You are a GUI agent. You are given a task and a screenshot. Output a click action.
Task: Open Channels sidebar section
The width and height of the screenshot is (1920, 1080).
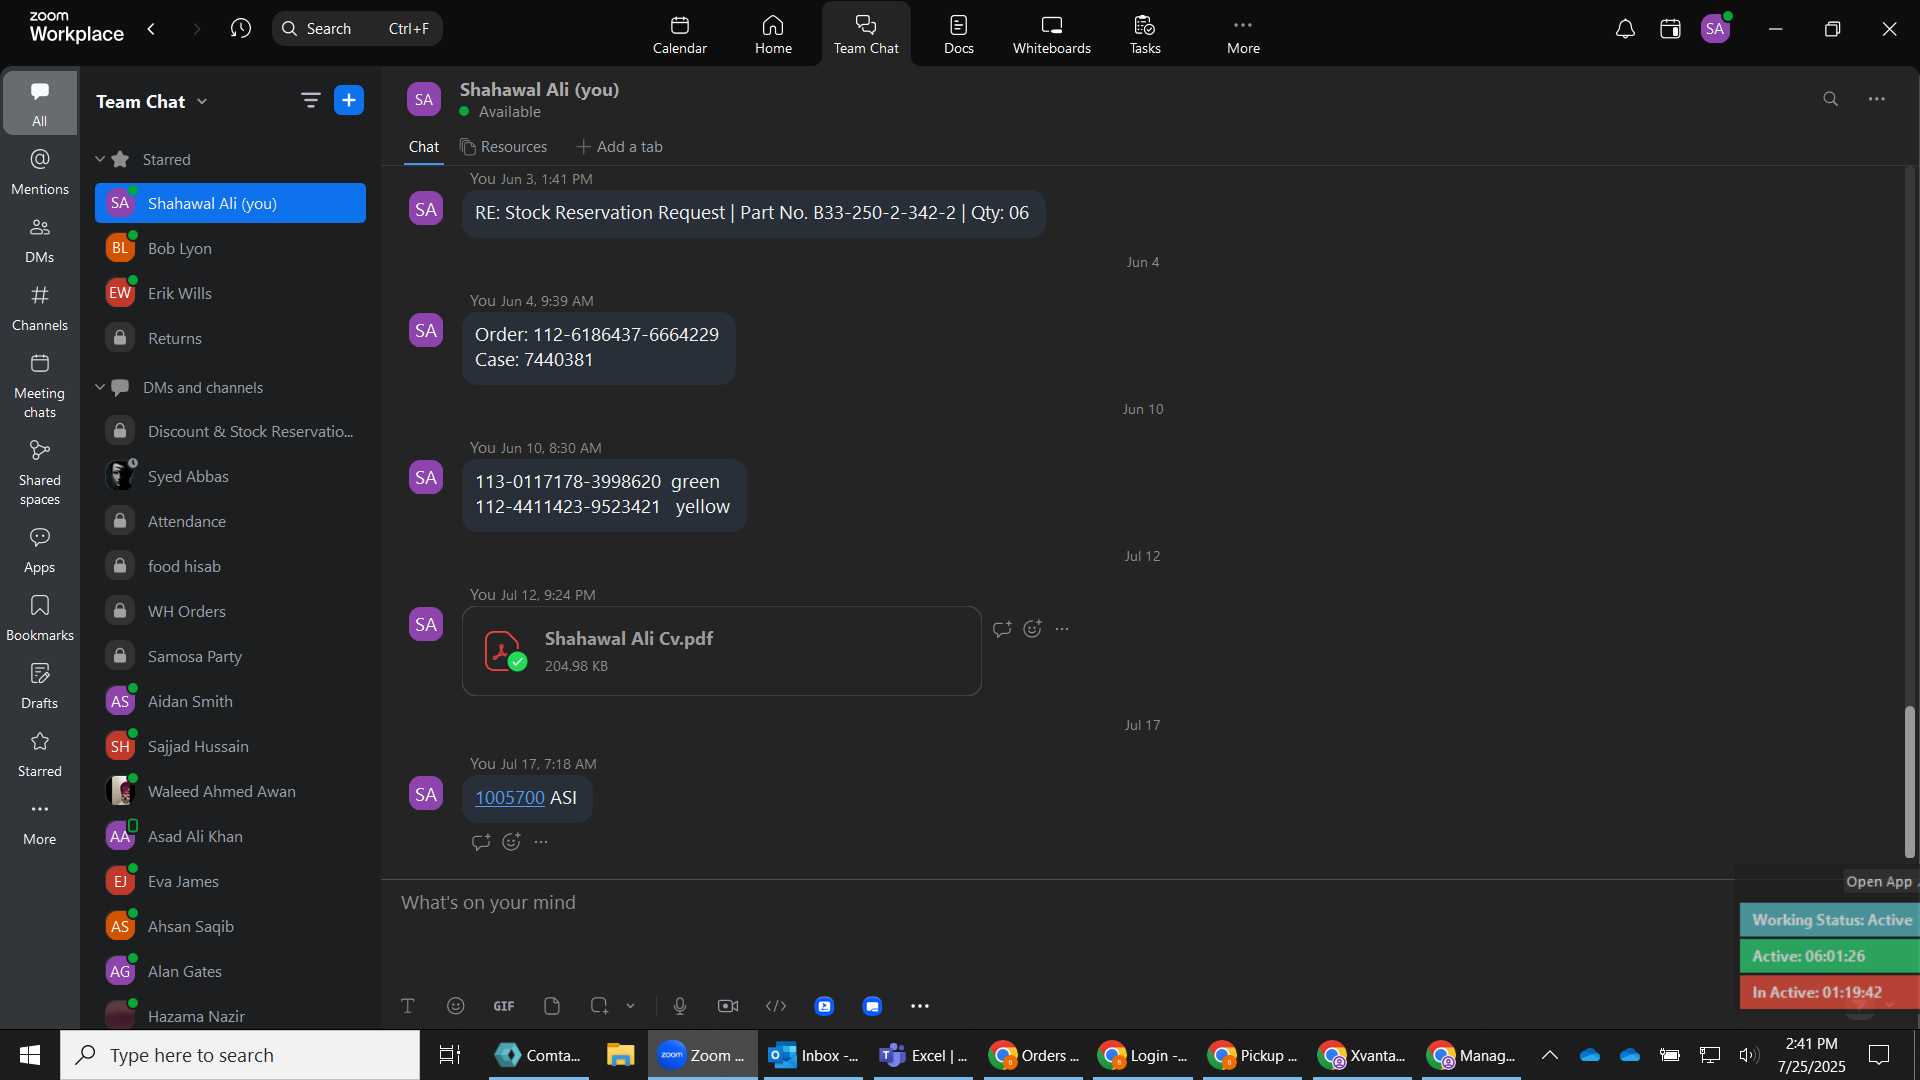pyautogui.click(x=40, y=308)
